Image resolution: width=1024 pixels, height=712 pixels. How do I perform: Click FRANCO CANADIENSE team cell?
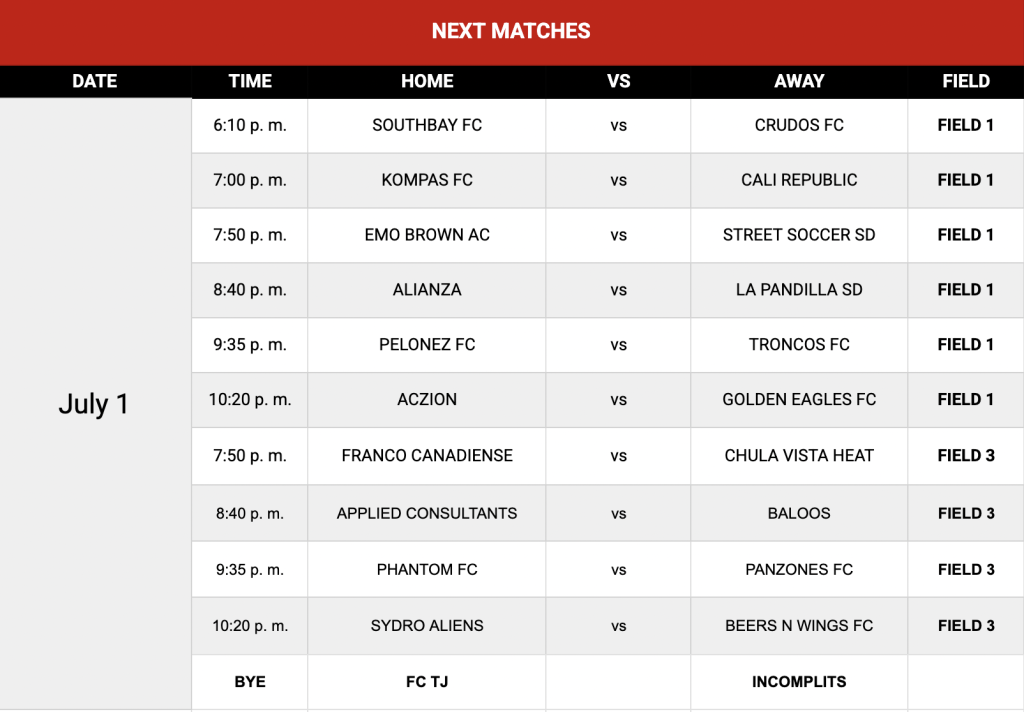pyautogui.click(x=427, y=456)
